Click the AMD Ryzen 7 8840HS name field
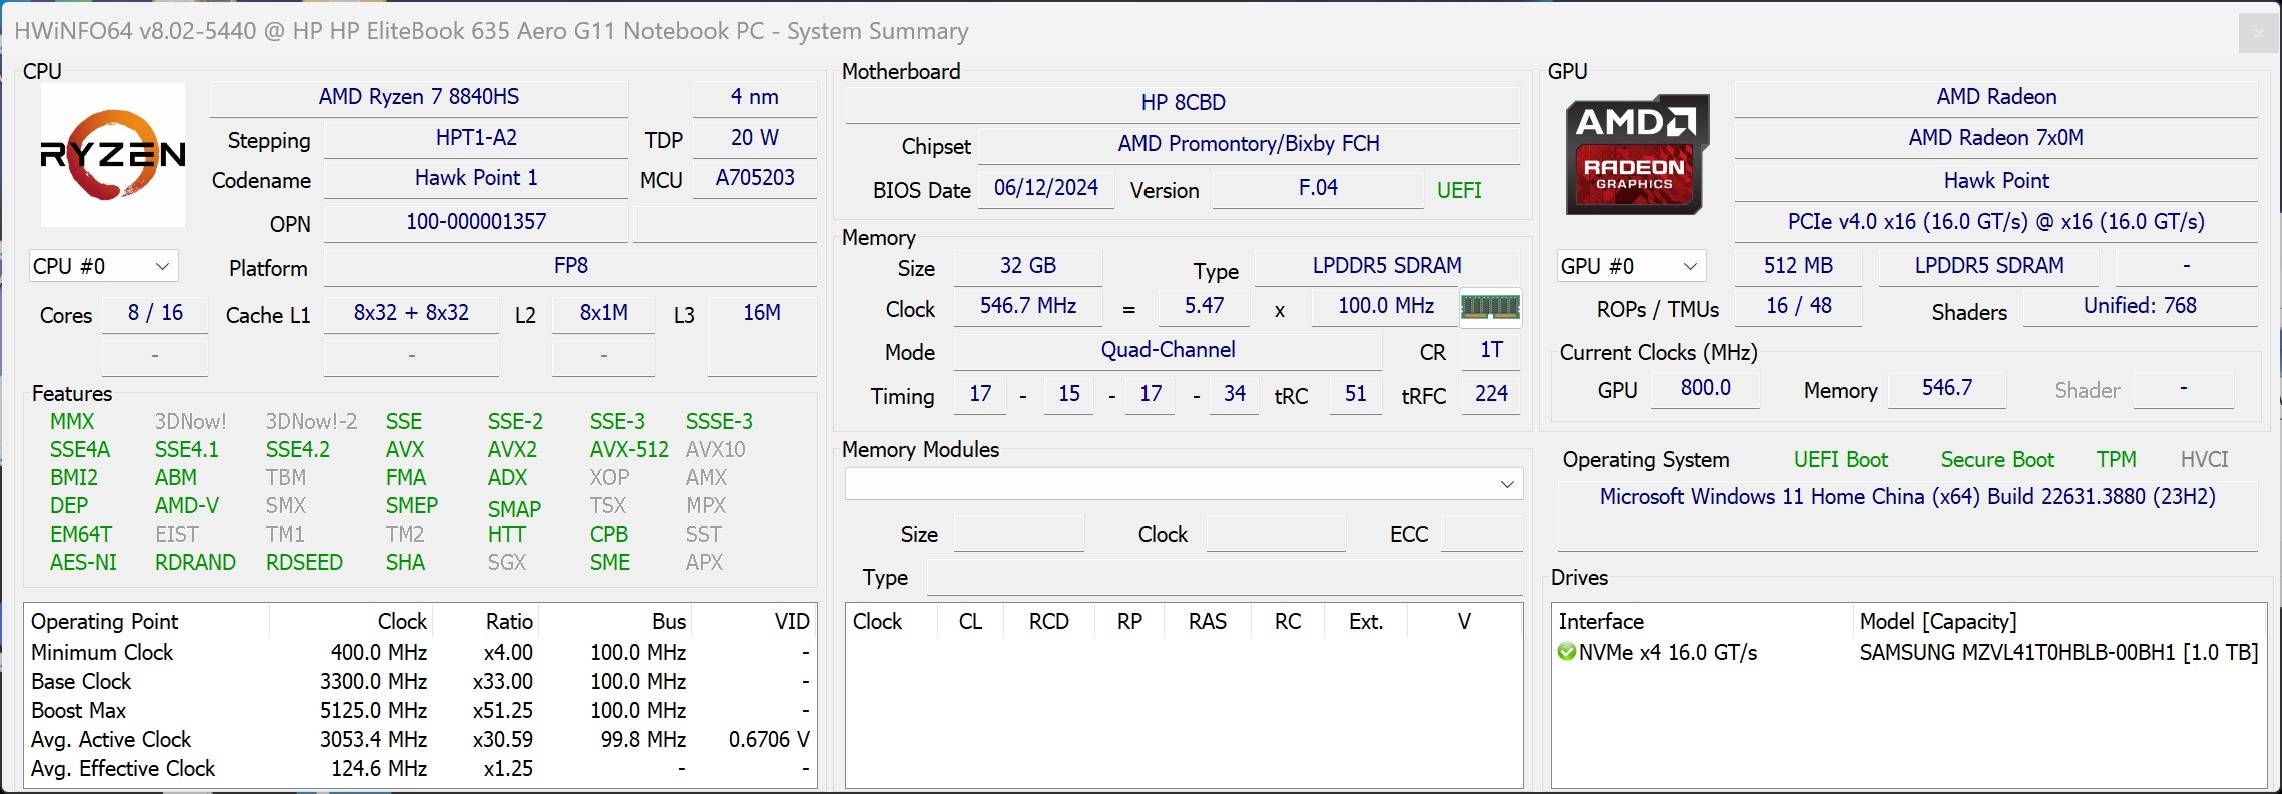The height and width of the screenshot is (794, 2282). pyautogui.click(x=418, y=97)
